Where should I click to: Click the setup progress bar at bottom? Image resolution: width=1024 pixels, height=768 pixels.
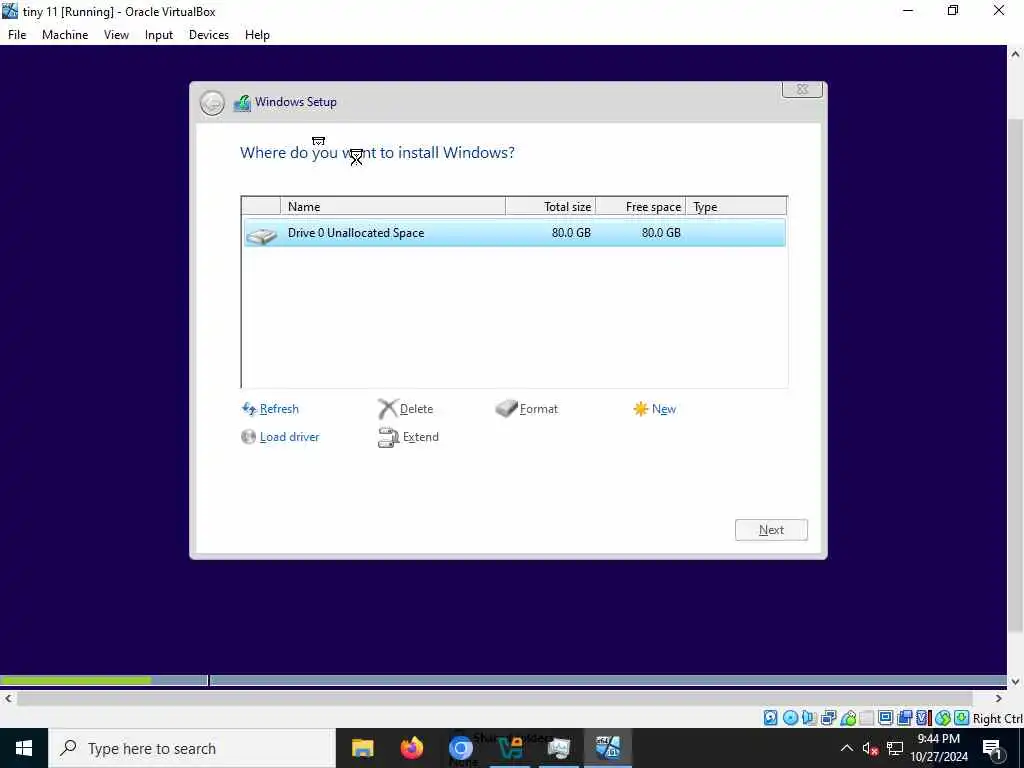(503, 680)
